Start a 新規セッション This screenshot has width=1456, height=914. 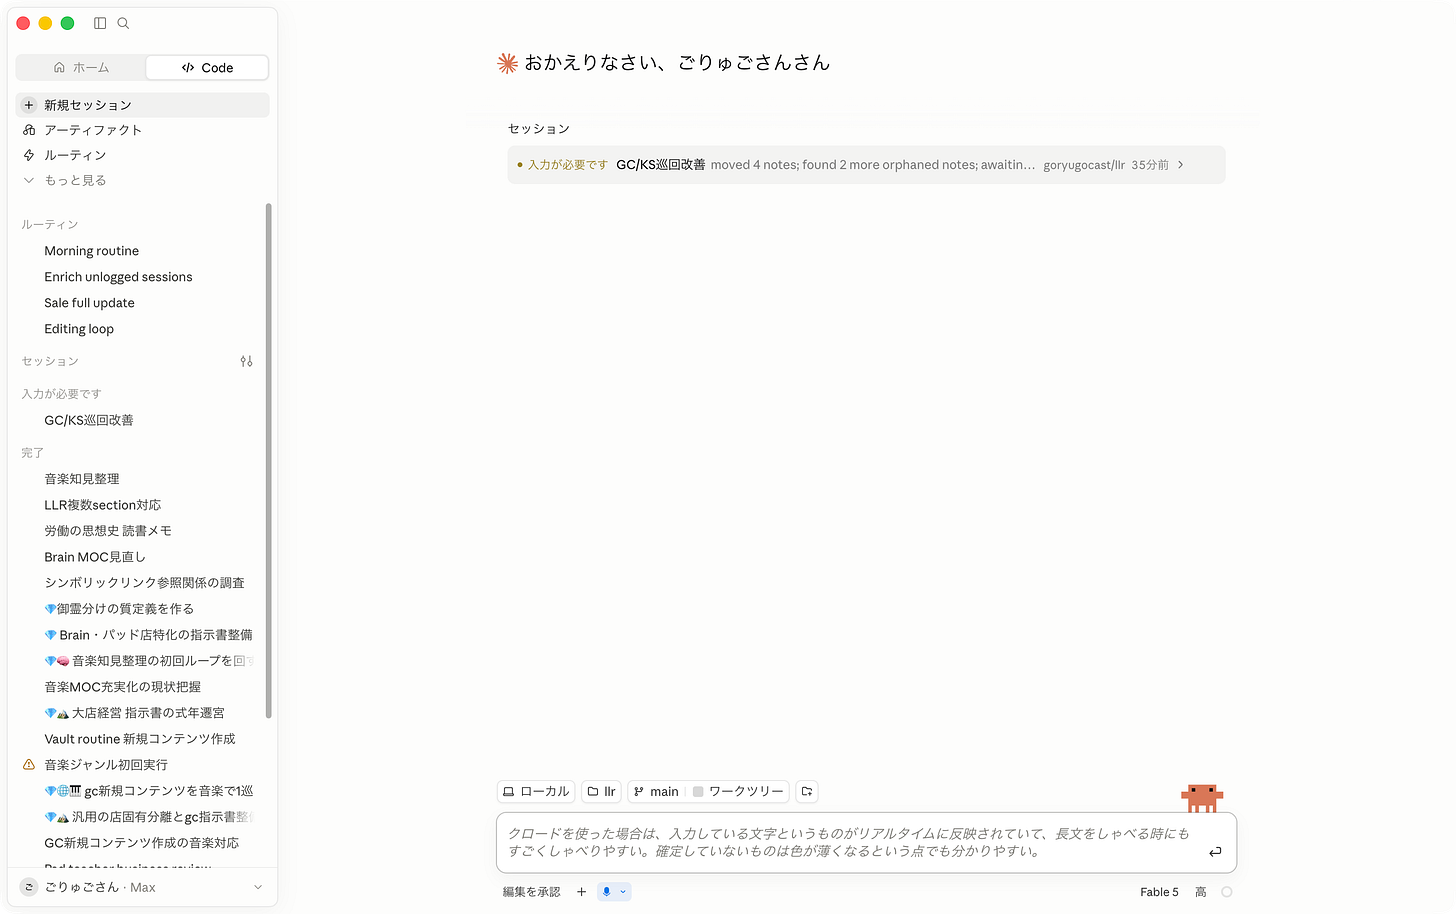point(142,105)
